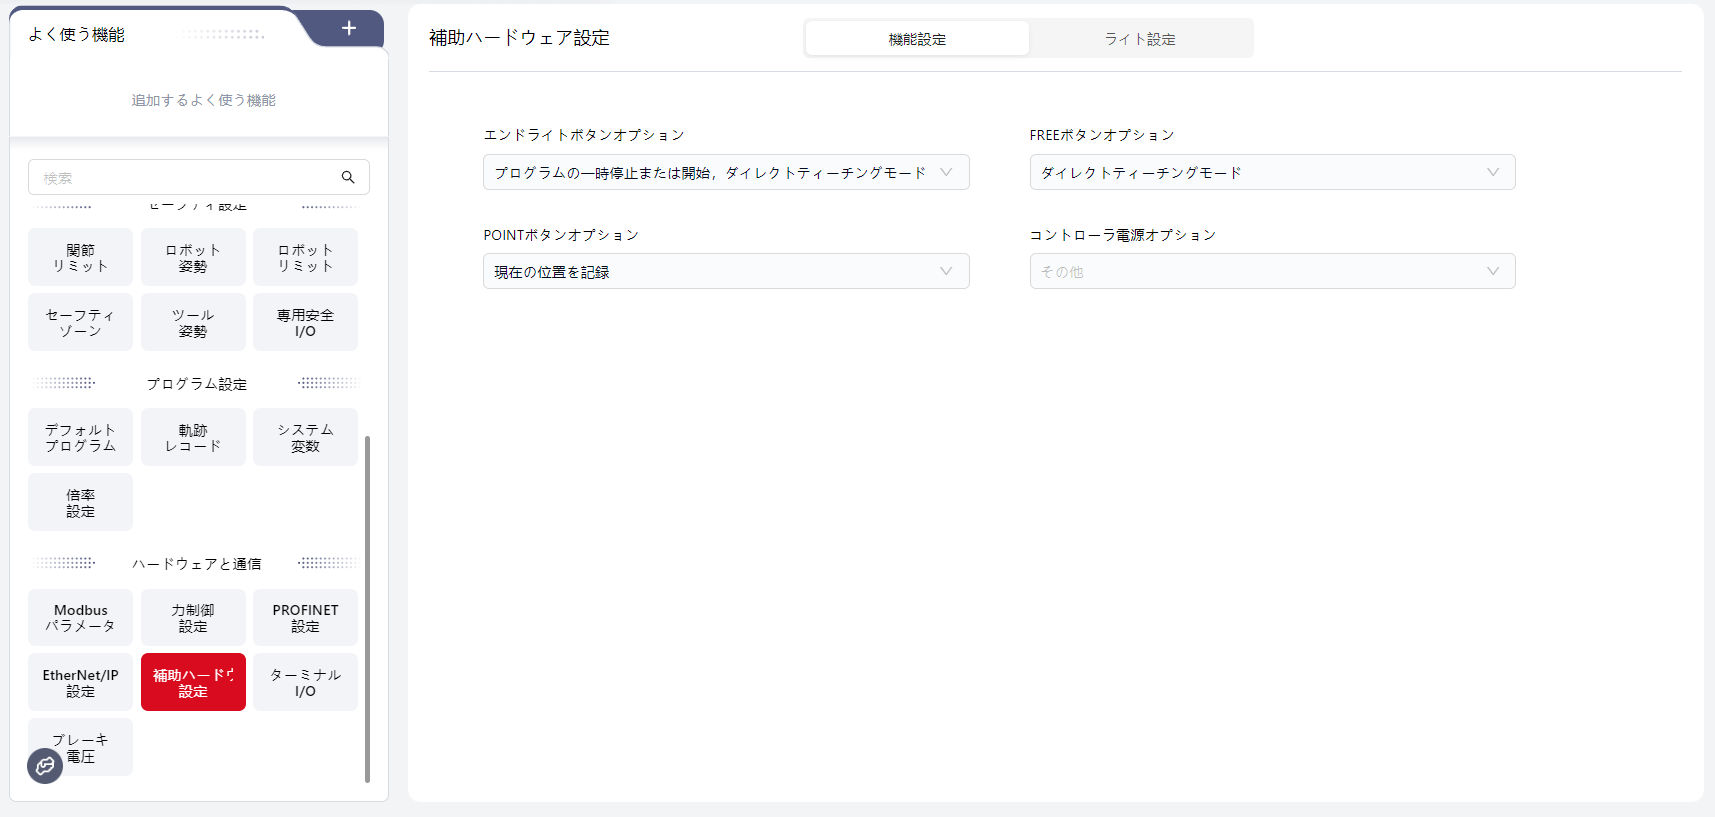Open the エンドライトボタンオプション dropdown
Image resolution: width=1715 pixels, height=817 pixels.
click(725, 172)
